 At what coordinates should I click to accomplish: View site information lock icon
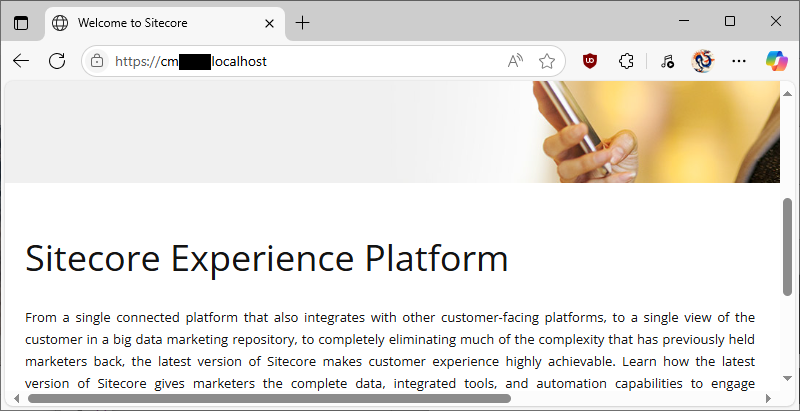pyautogui.click(x=97, y=61)
